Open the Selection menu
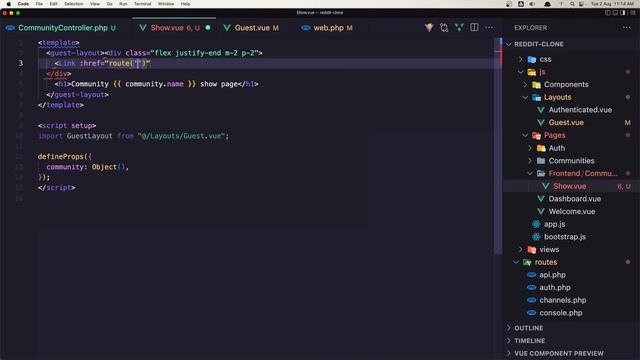Viewport: 640px width, 360px height. [x=73, y=4]
